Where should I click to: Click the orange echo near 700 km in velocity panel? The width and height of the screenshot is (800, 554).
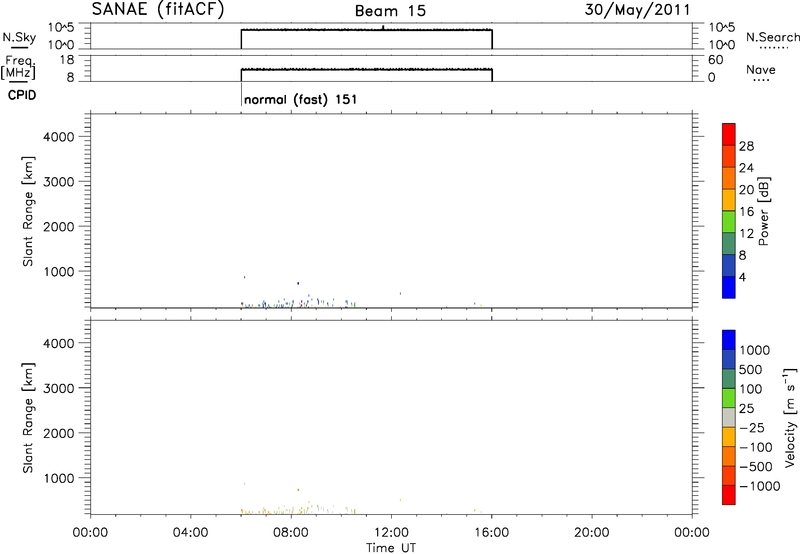click(298, 490)
